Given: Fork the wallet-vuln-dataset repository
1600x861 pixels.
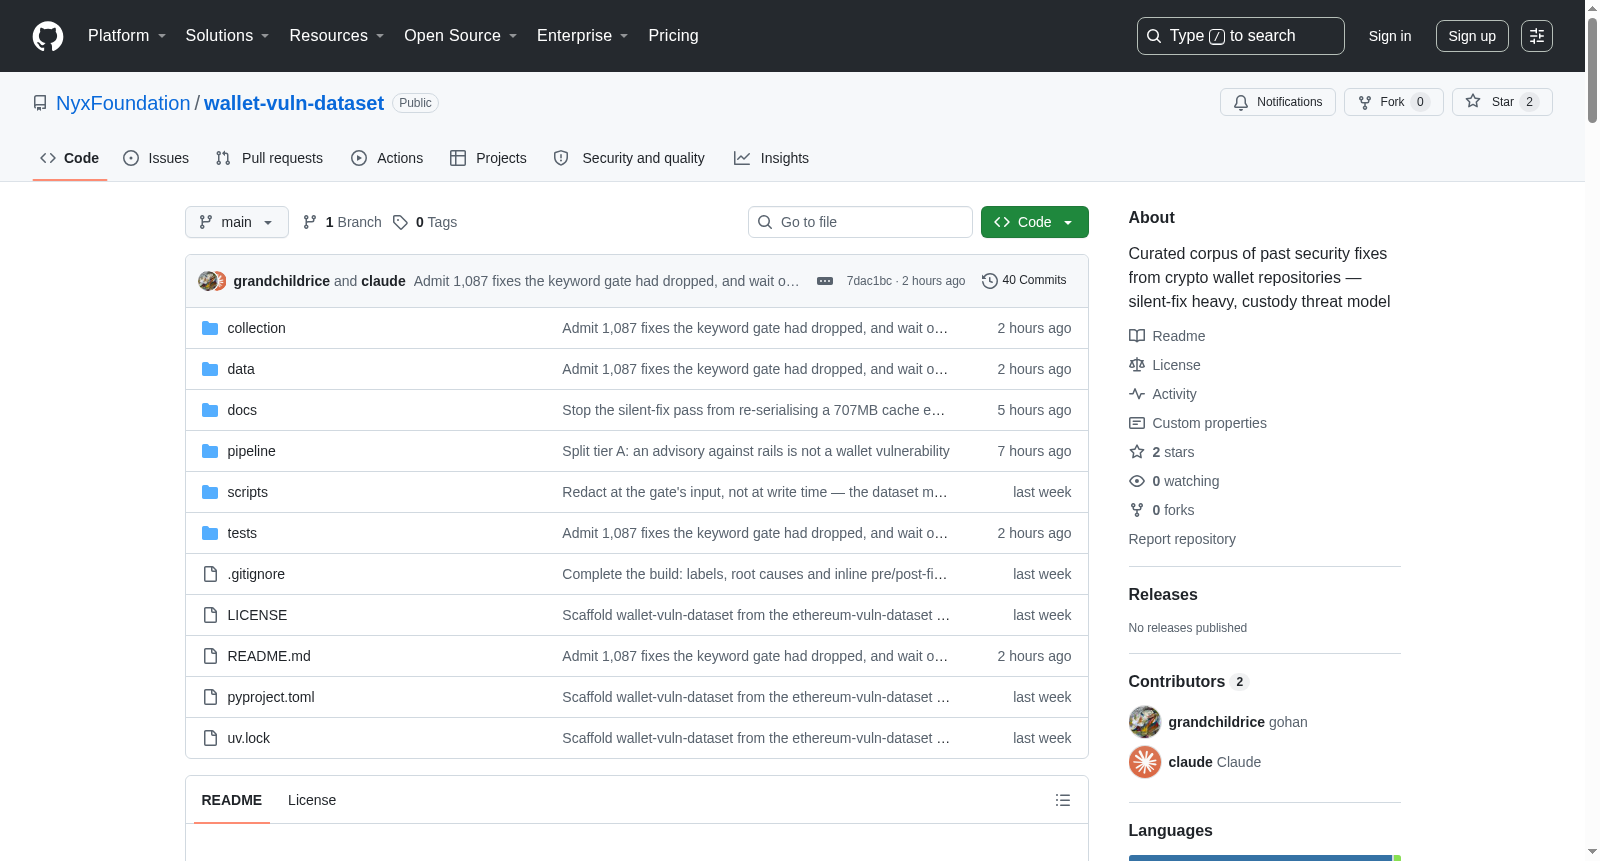Looking at the screenshot, I should [x=1394, y=102].
